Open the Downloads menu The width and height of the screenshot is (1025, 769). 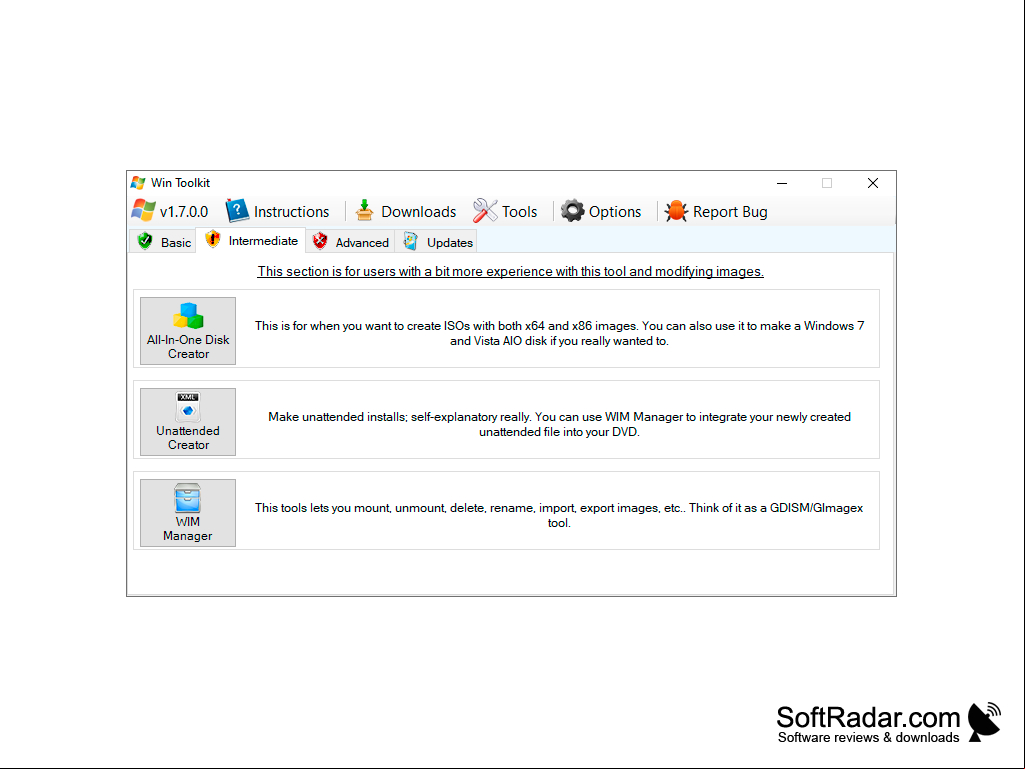(418, 212)
